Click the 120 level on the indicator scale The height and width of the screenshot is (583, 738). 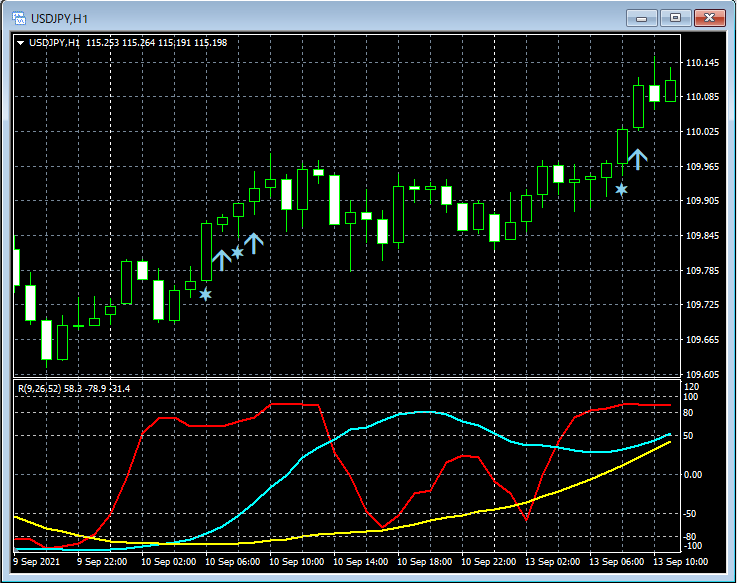click(x=691, y=387)
